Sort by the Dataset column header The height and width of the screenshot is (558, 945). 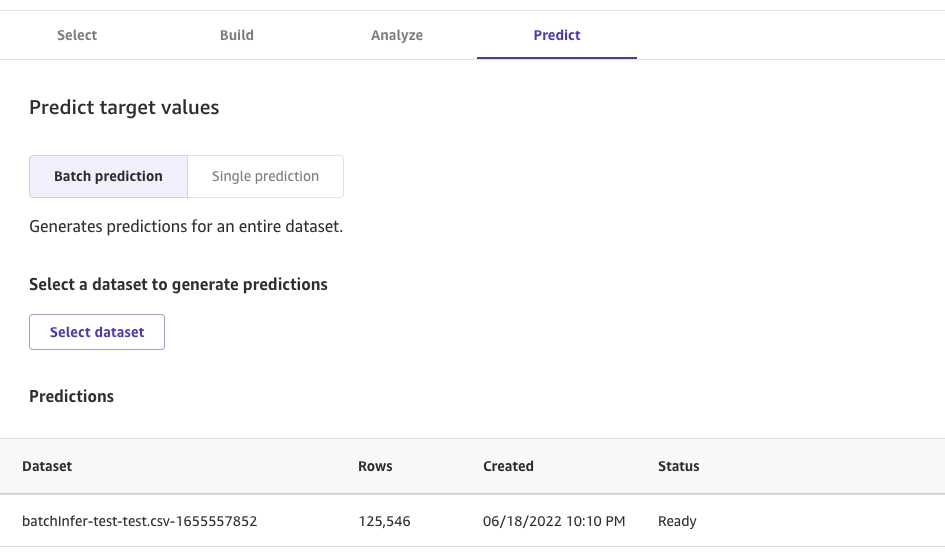47,466
